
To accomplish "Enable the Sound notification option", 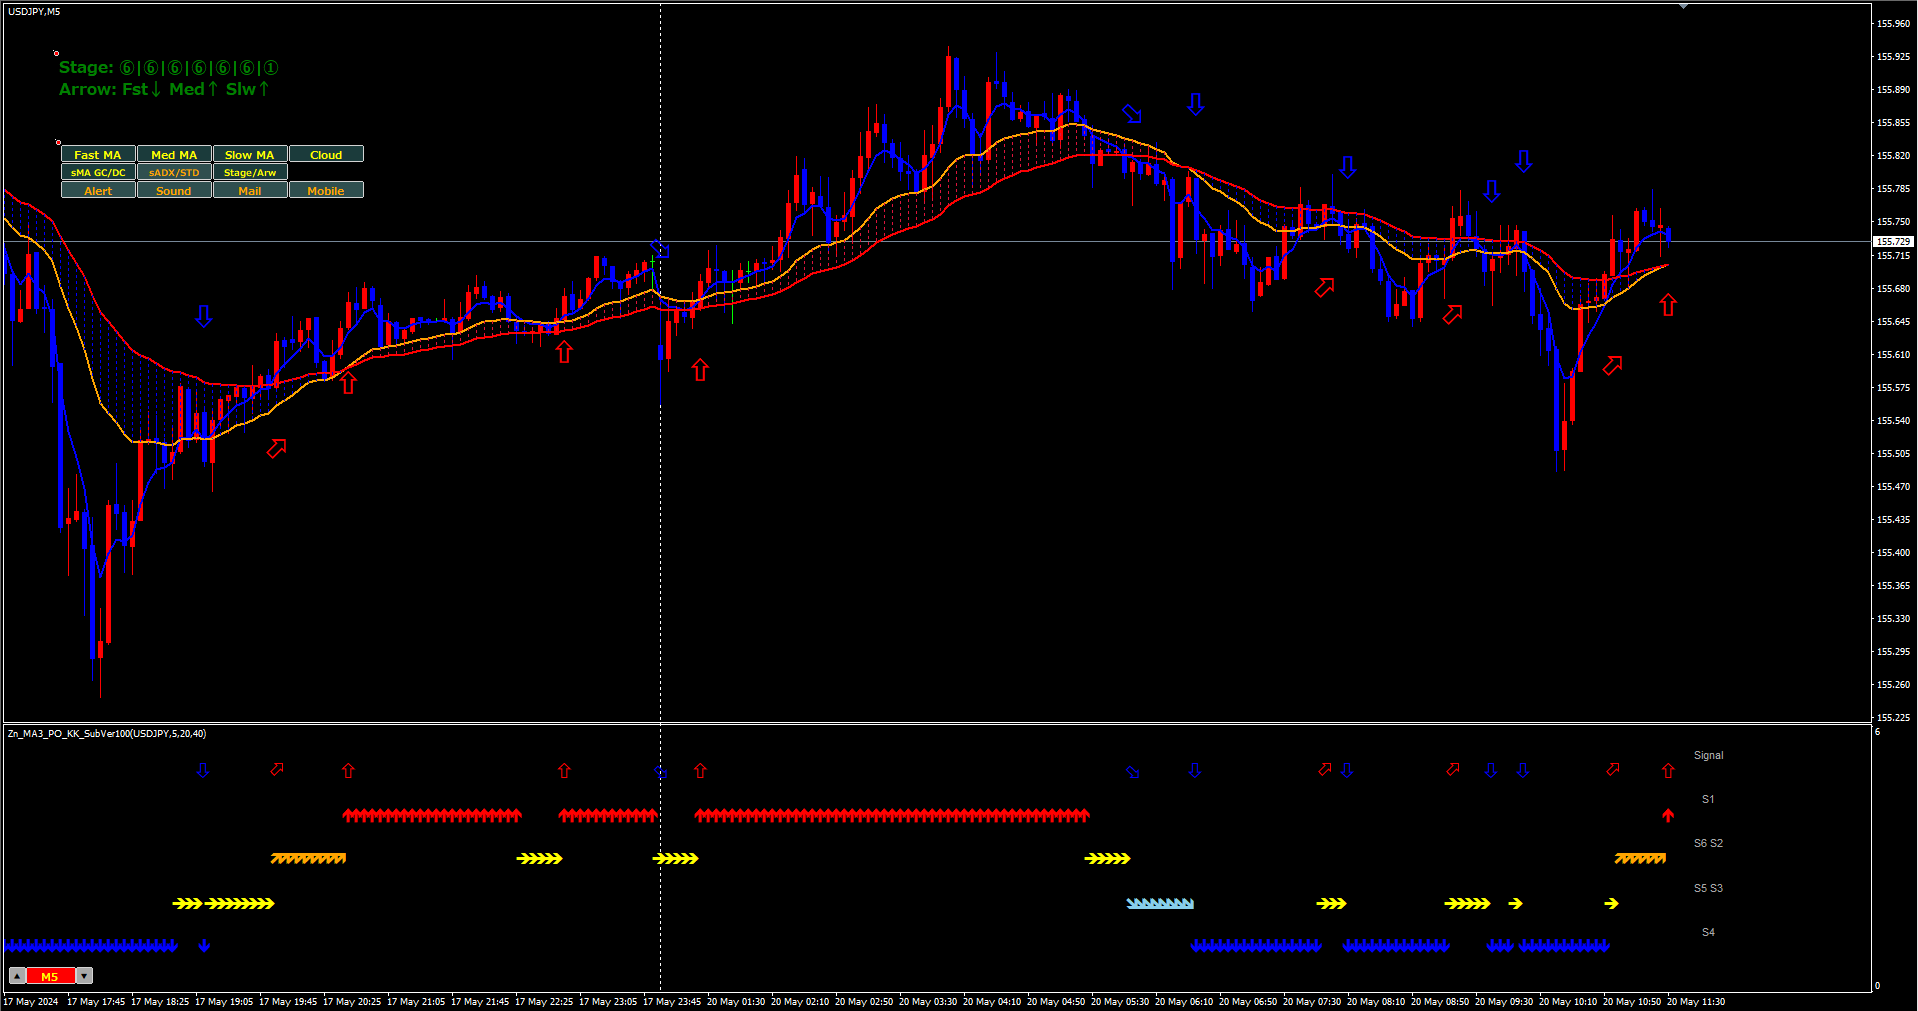I will [x=174, y=190].
